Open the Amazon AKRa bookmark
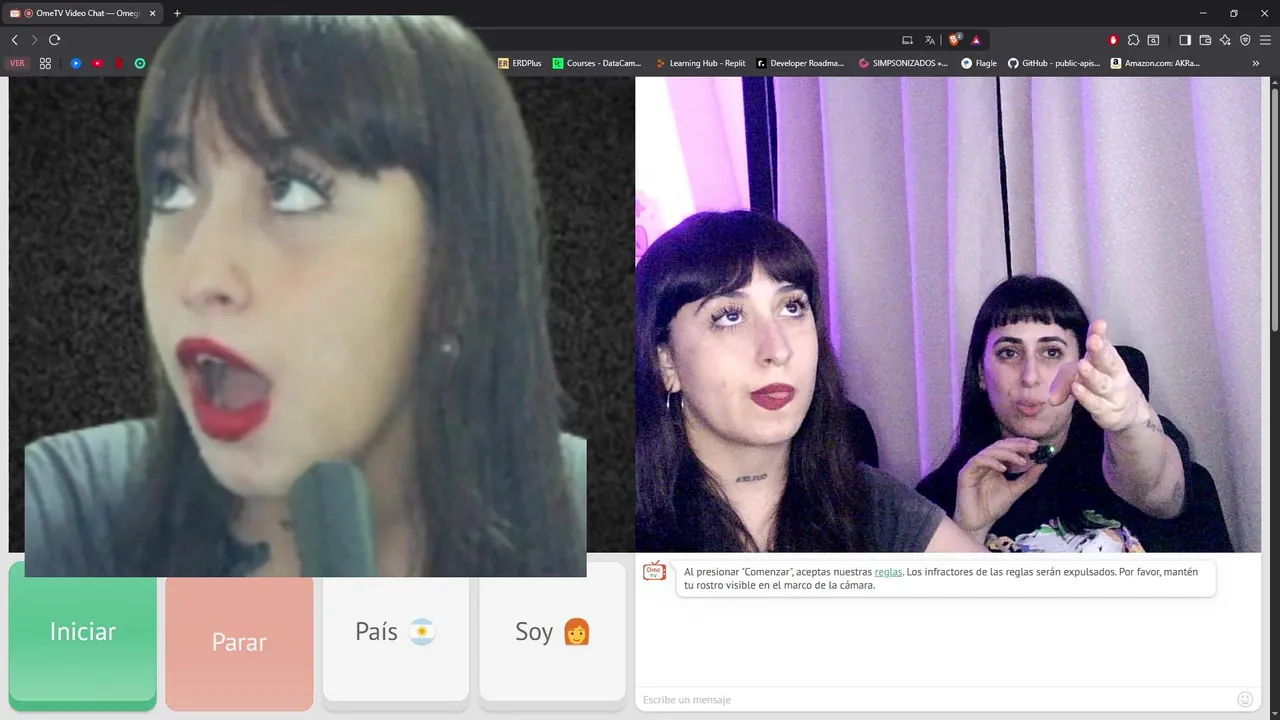Screen dimensions: 1280x720 1155,63
